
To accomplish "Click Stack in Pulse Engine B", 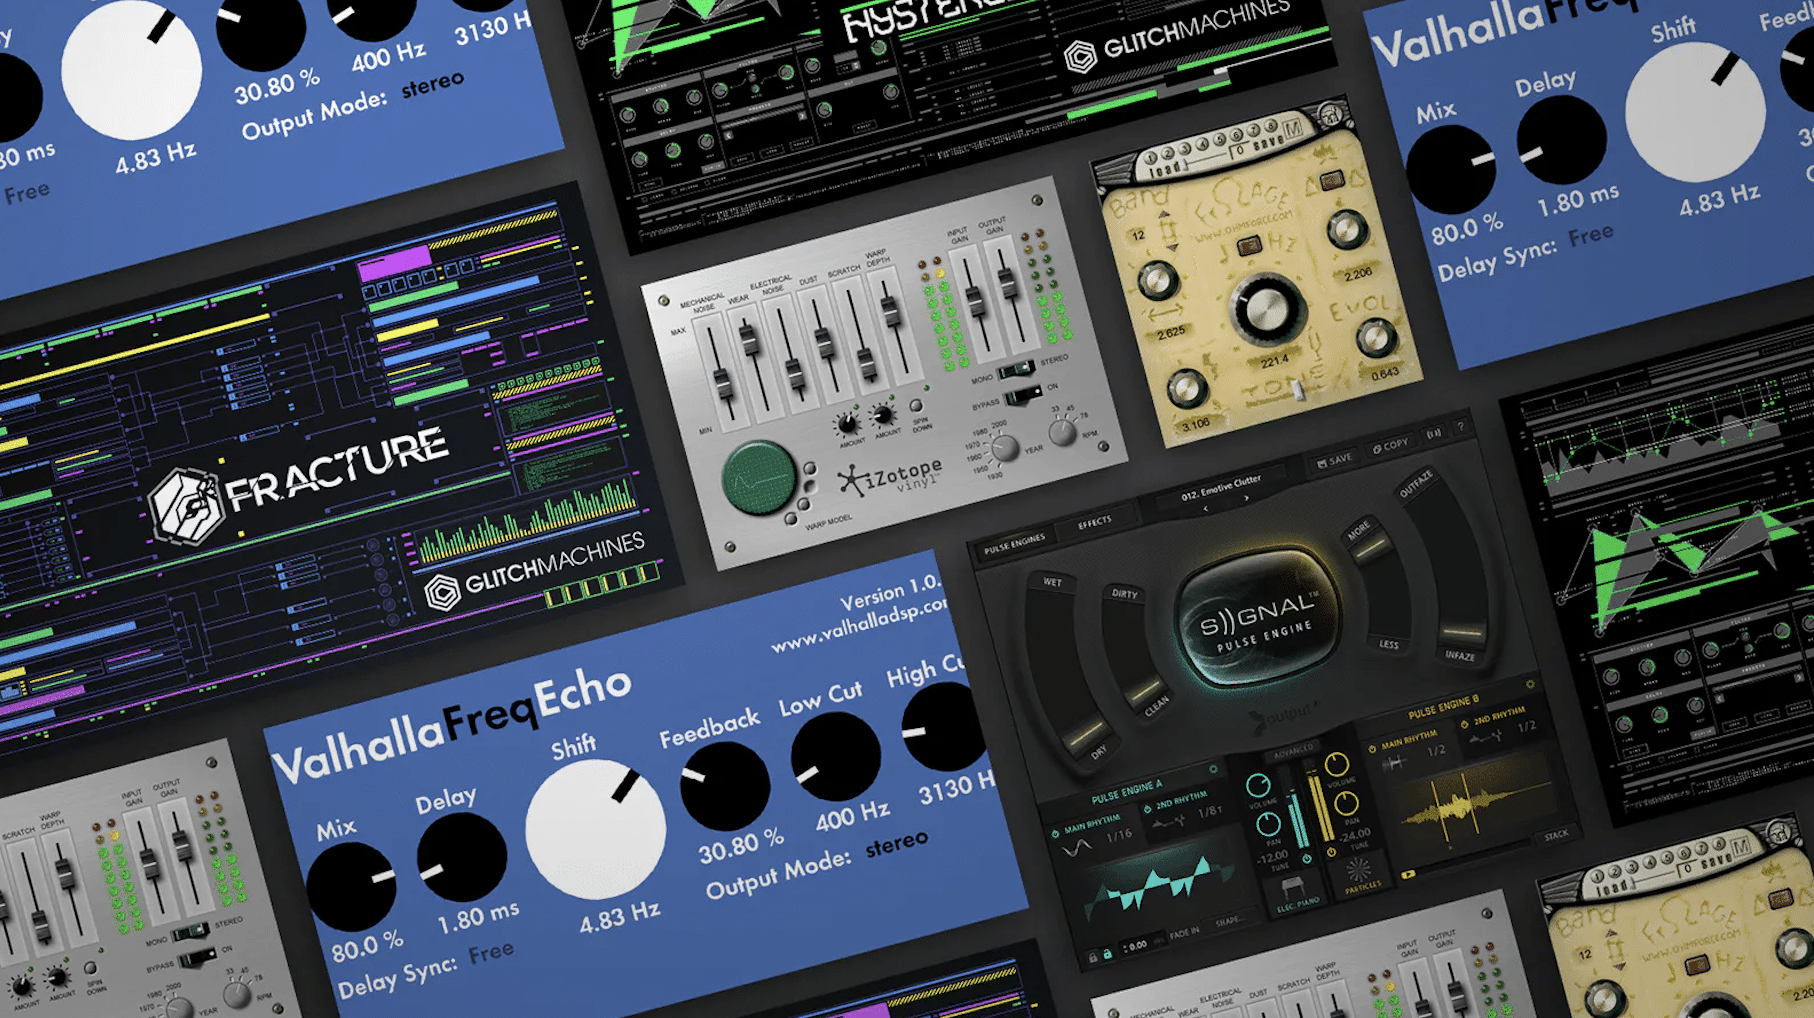I will [x=1556, y=835].
